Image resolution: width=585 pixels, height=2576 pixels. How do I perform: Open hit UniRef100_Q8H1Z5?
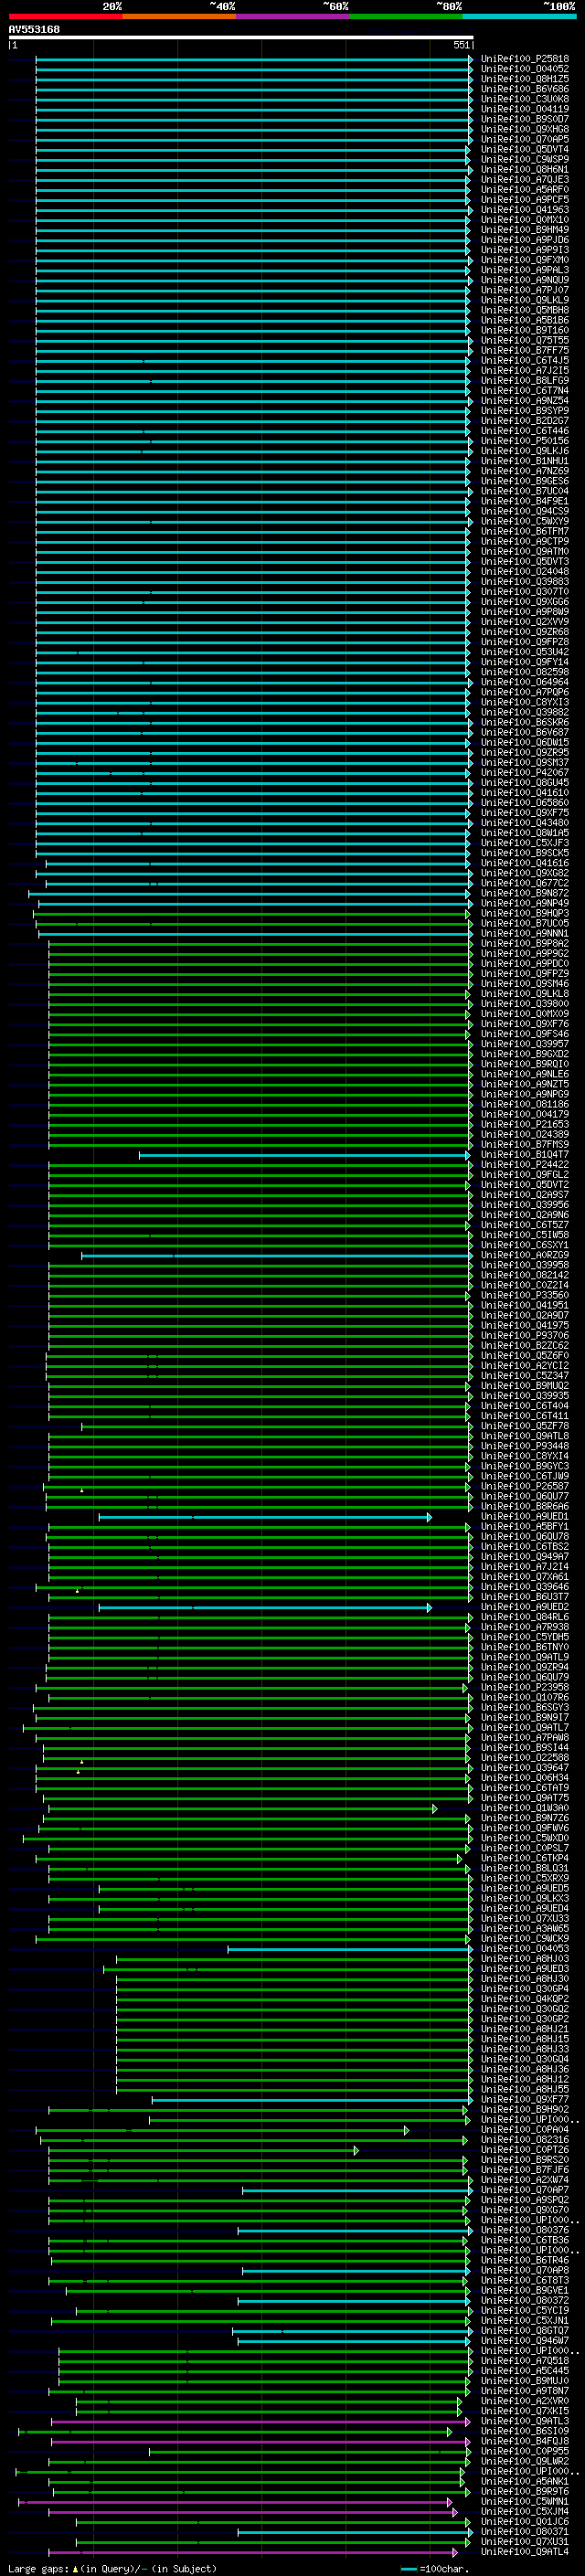coord(524,79)
